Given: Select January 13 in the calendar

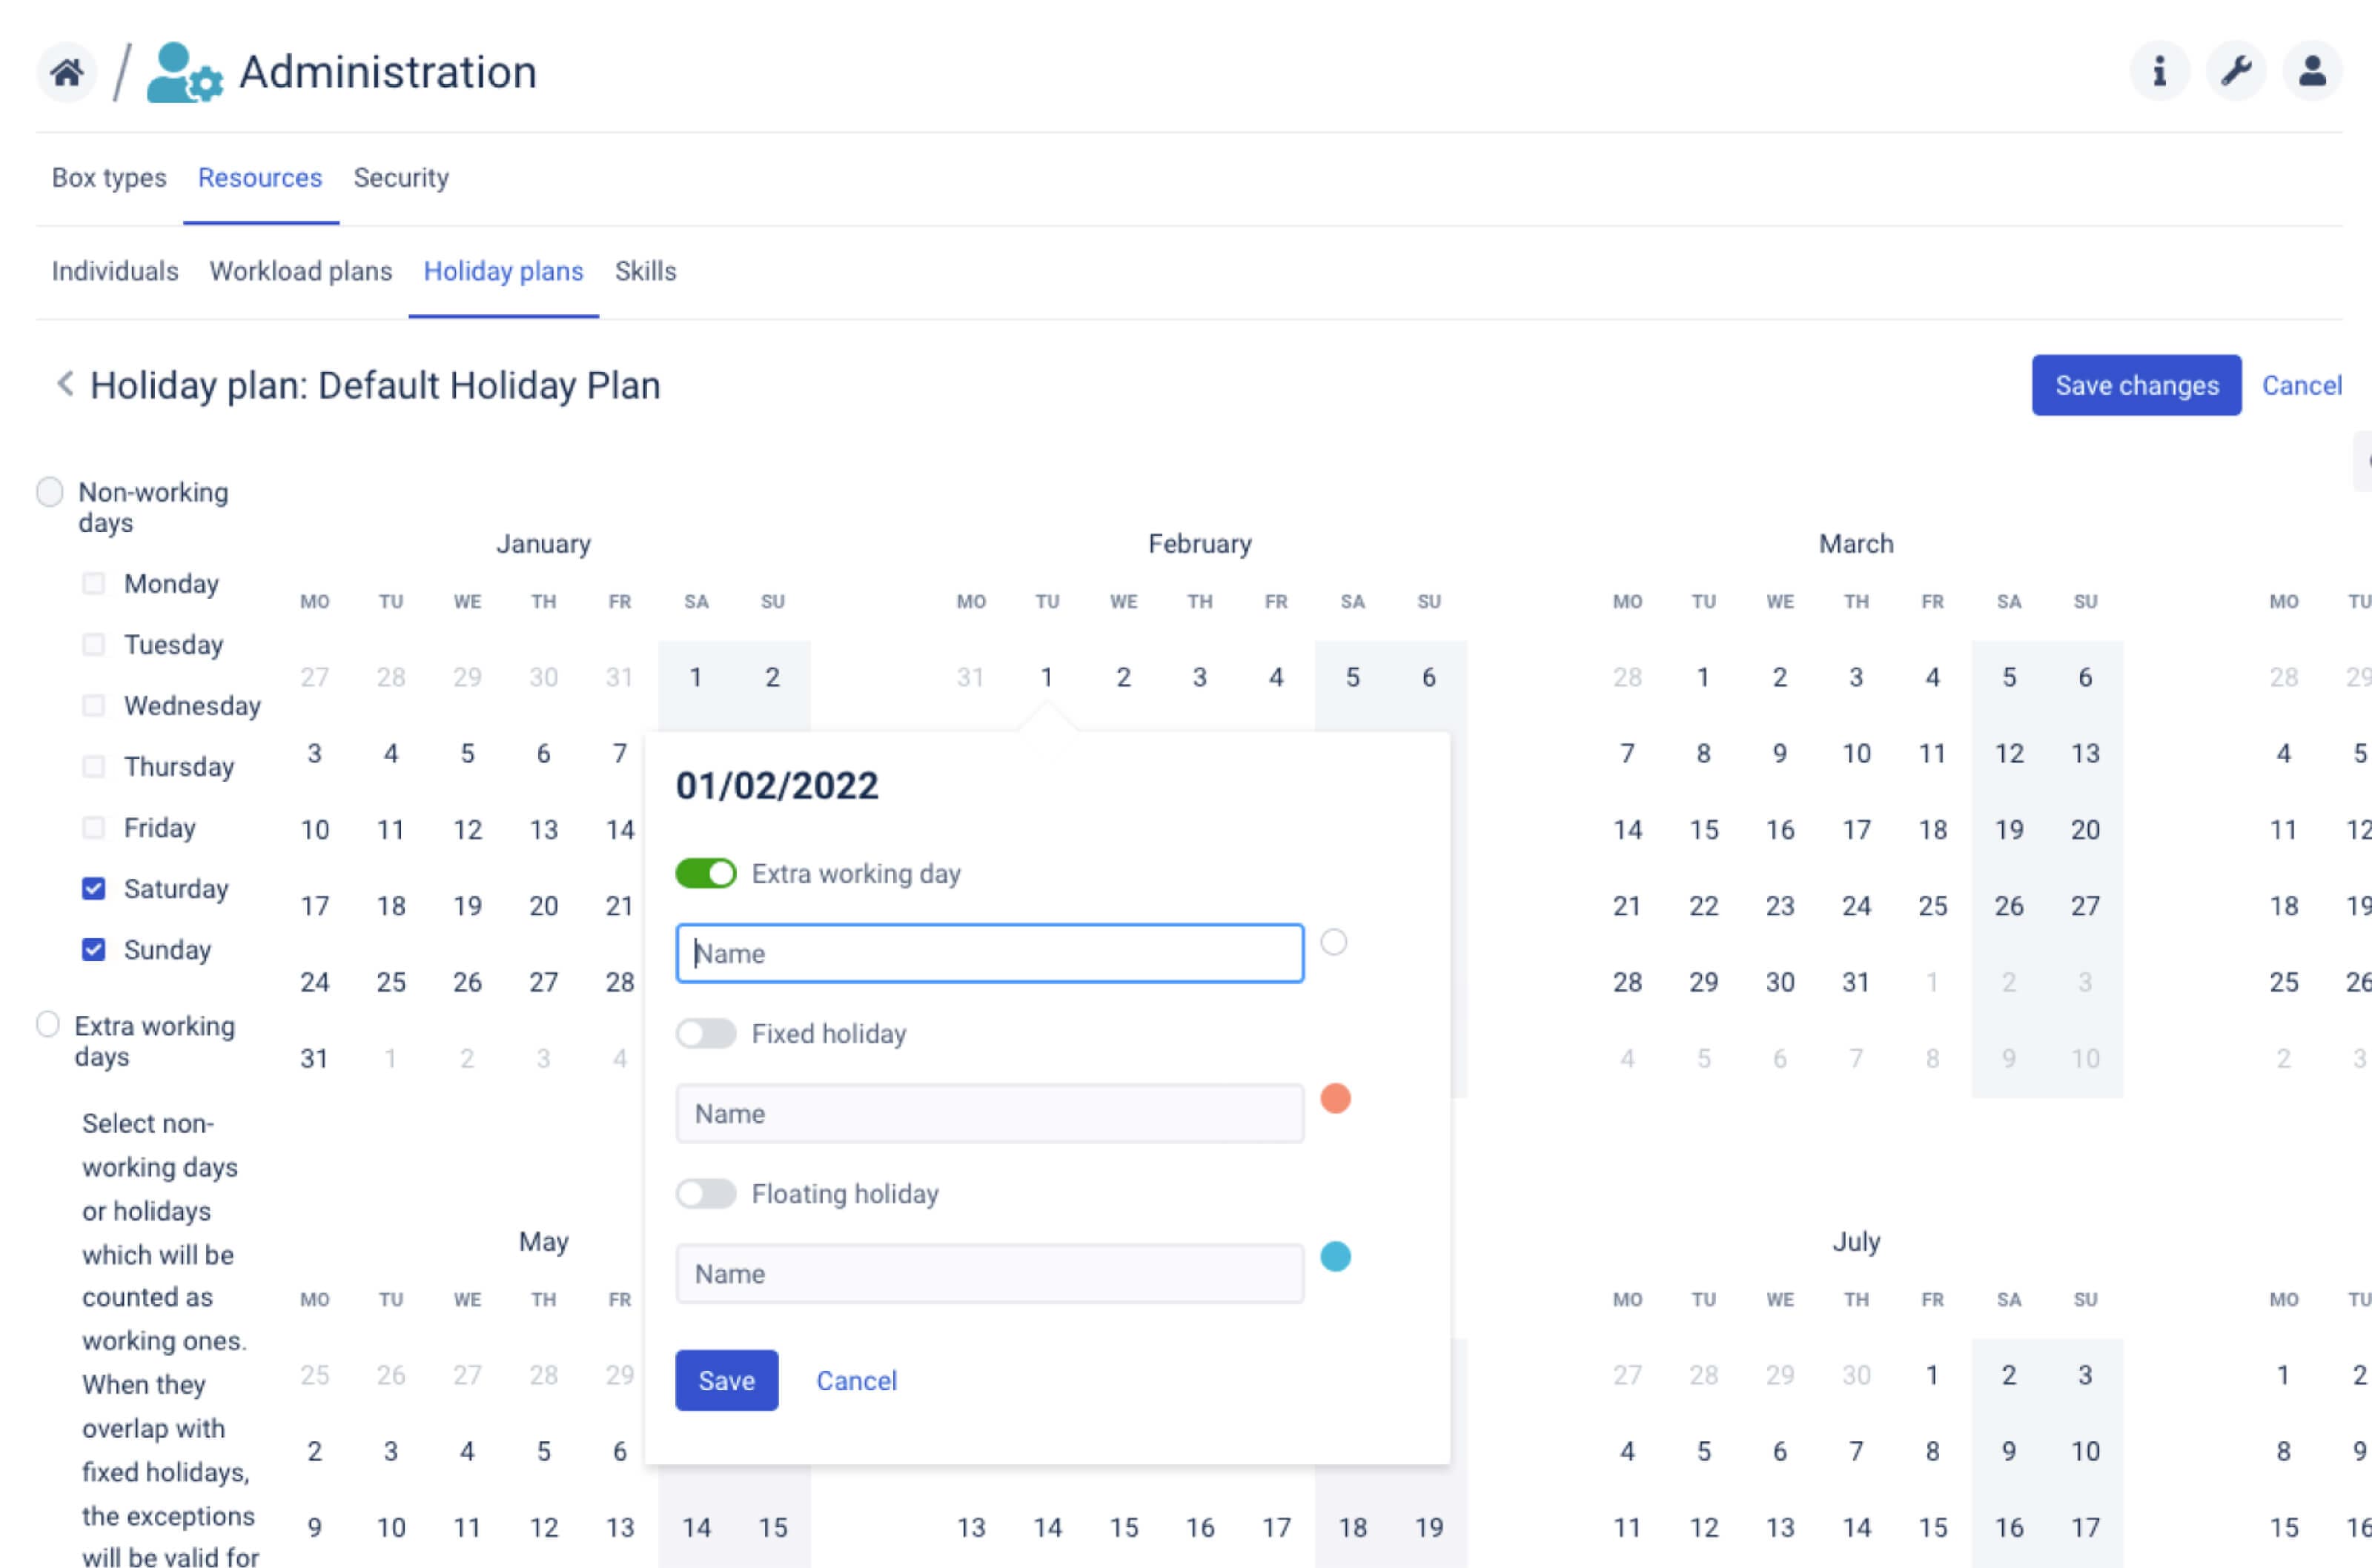Looking at the screenshot, I should coord(544,829).
